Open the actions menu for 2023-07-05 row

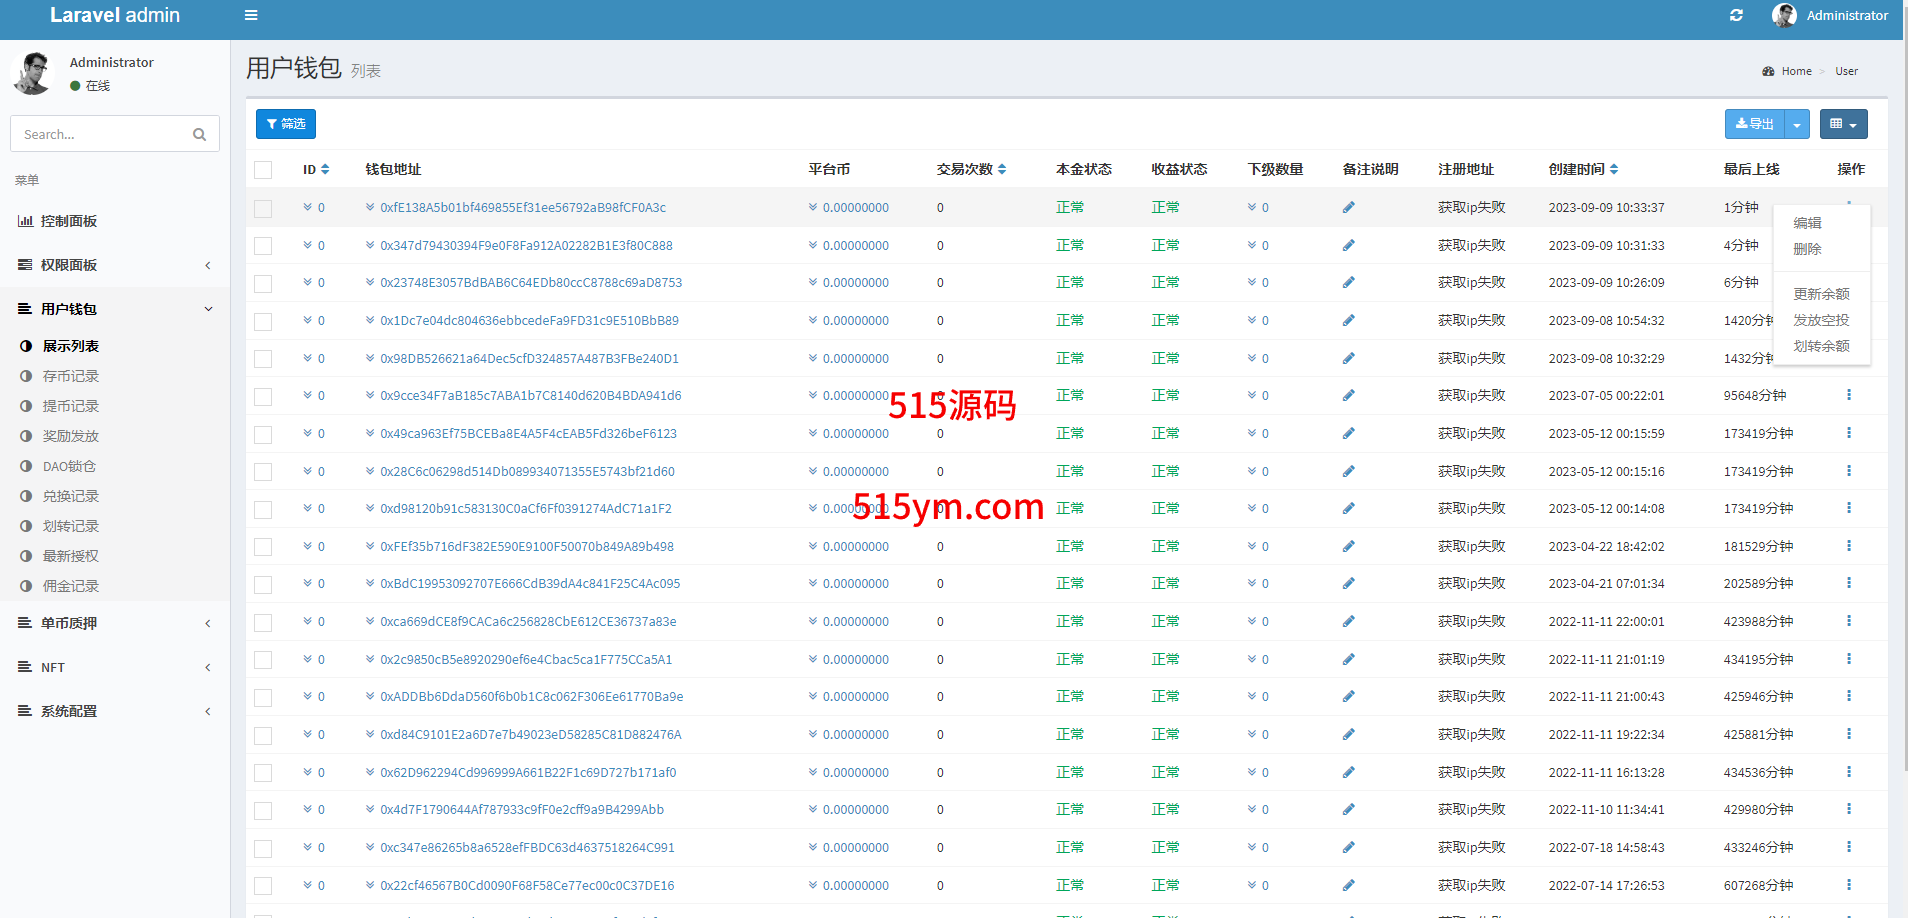coord(1848,395)
